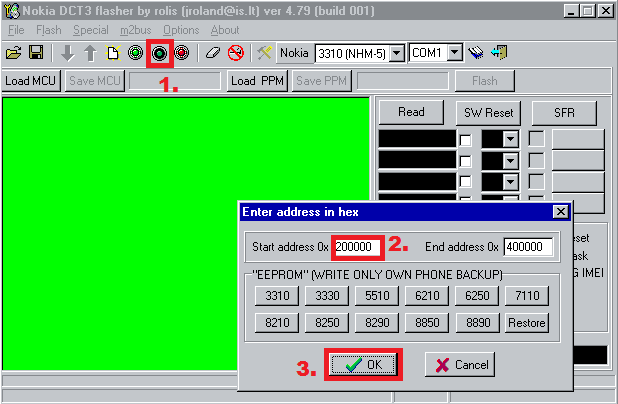This screenshot has height=404, width=618.
Task: Open the phone model dropdown 3310 (NHM-5)
Action: tap(396, 53)
